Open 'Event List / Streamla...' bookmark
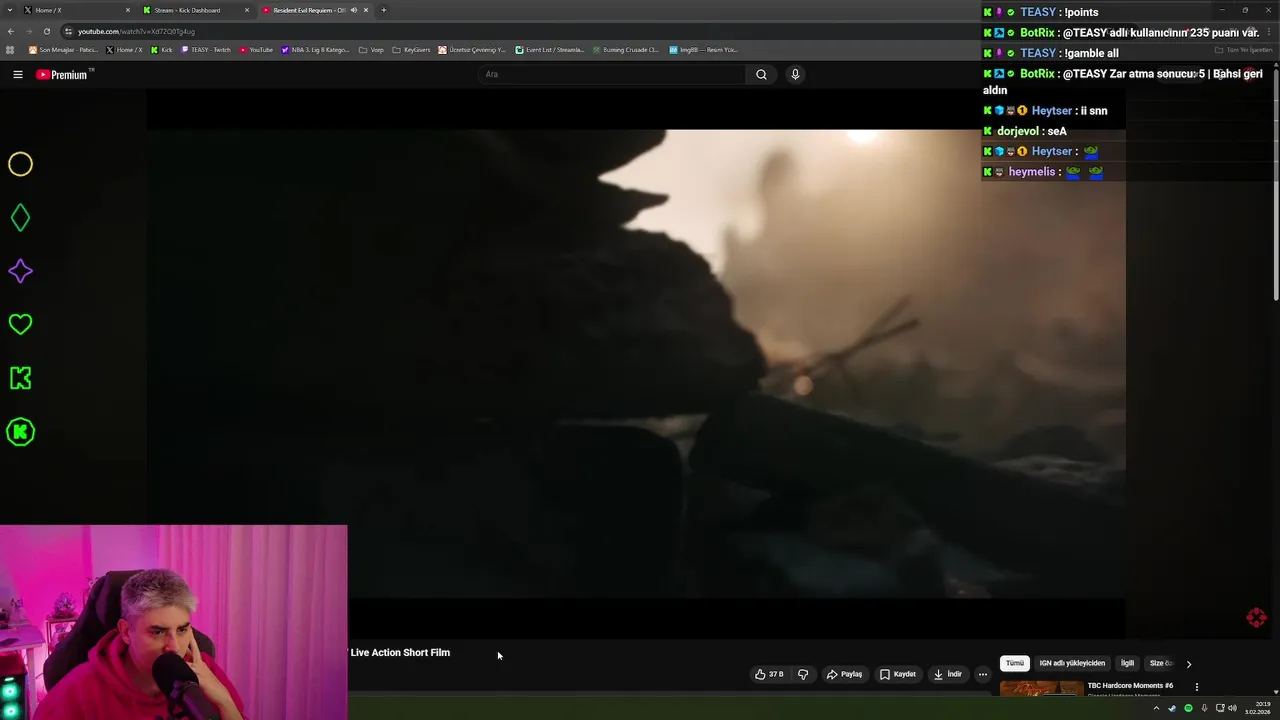Screen dimensions: 1280x720 (x=550, y=50)
